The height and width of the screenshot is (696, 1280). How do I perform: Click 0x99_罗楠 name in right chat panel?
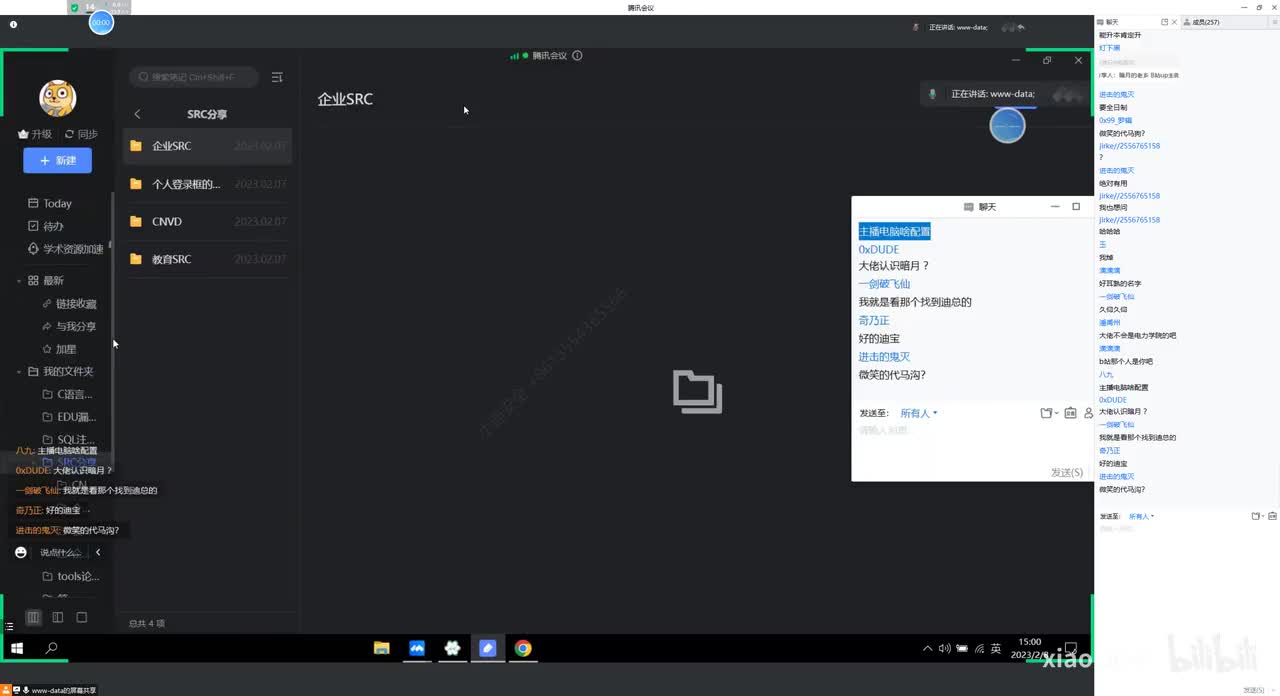1116,120
